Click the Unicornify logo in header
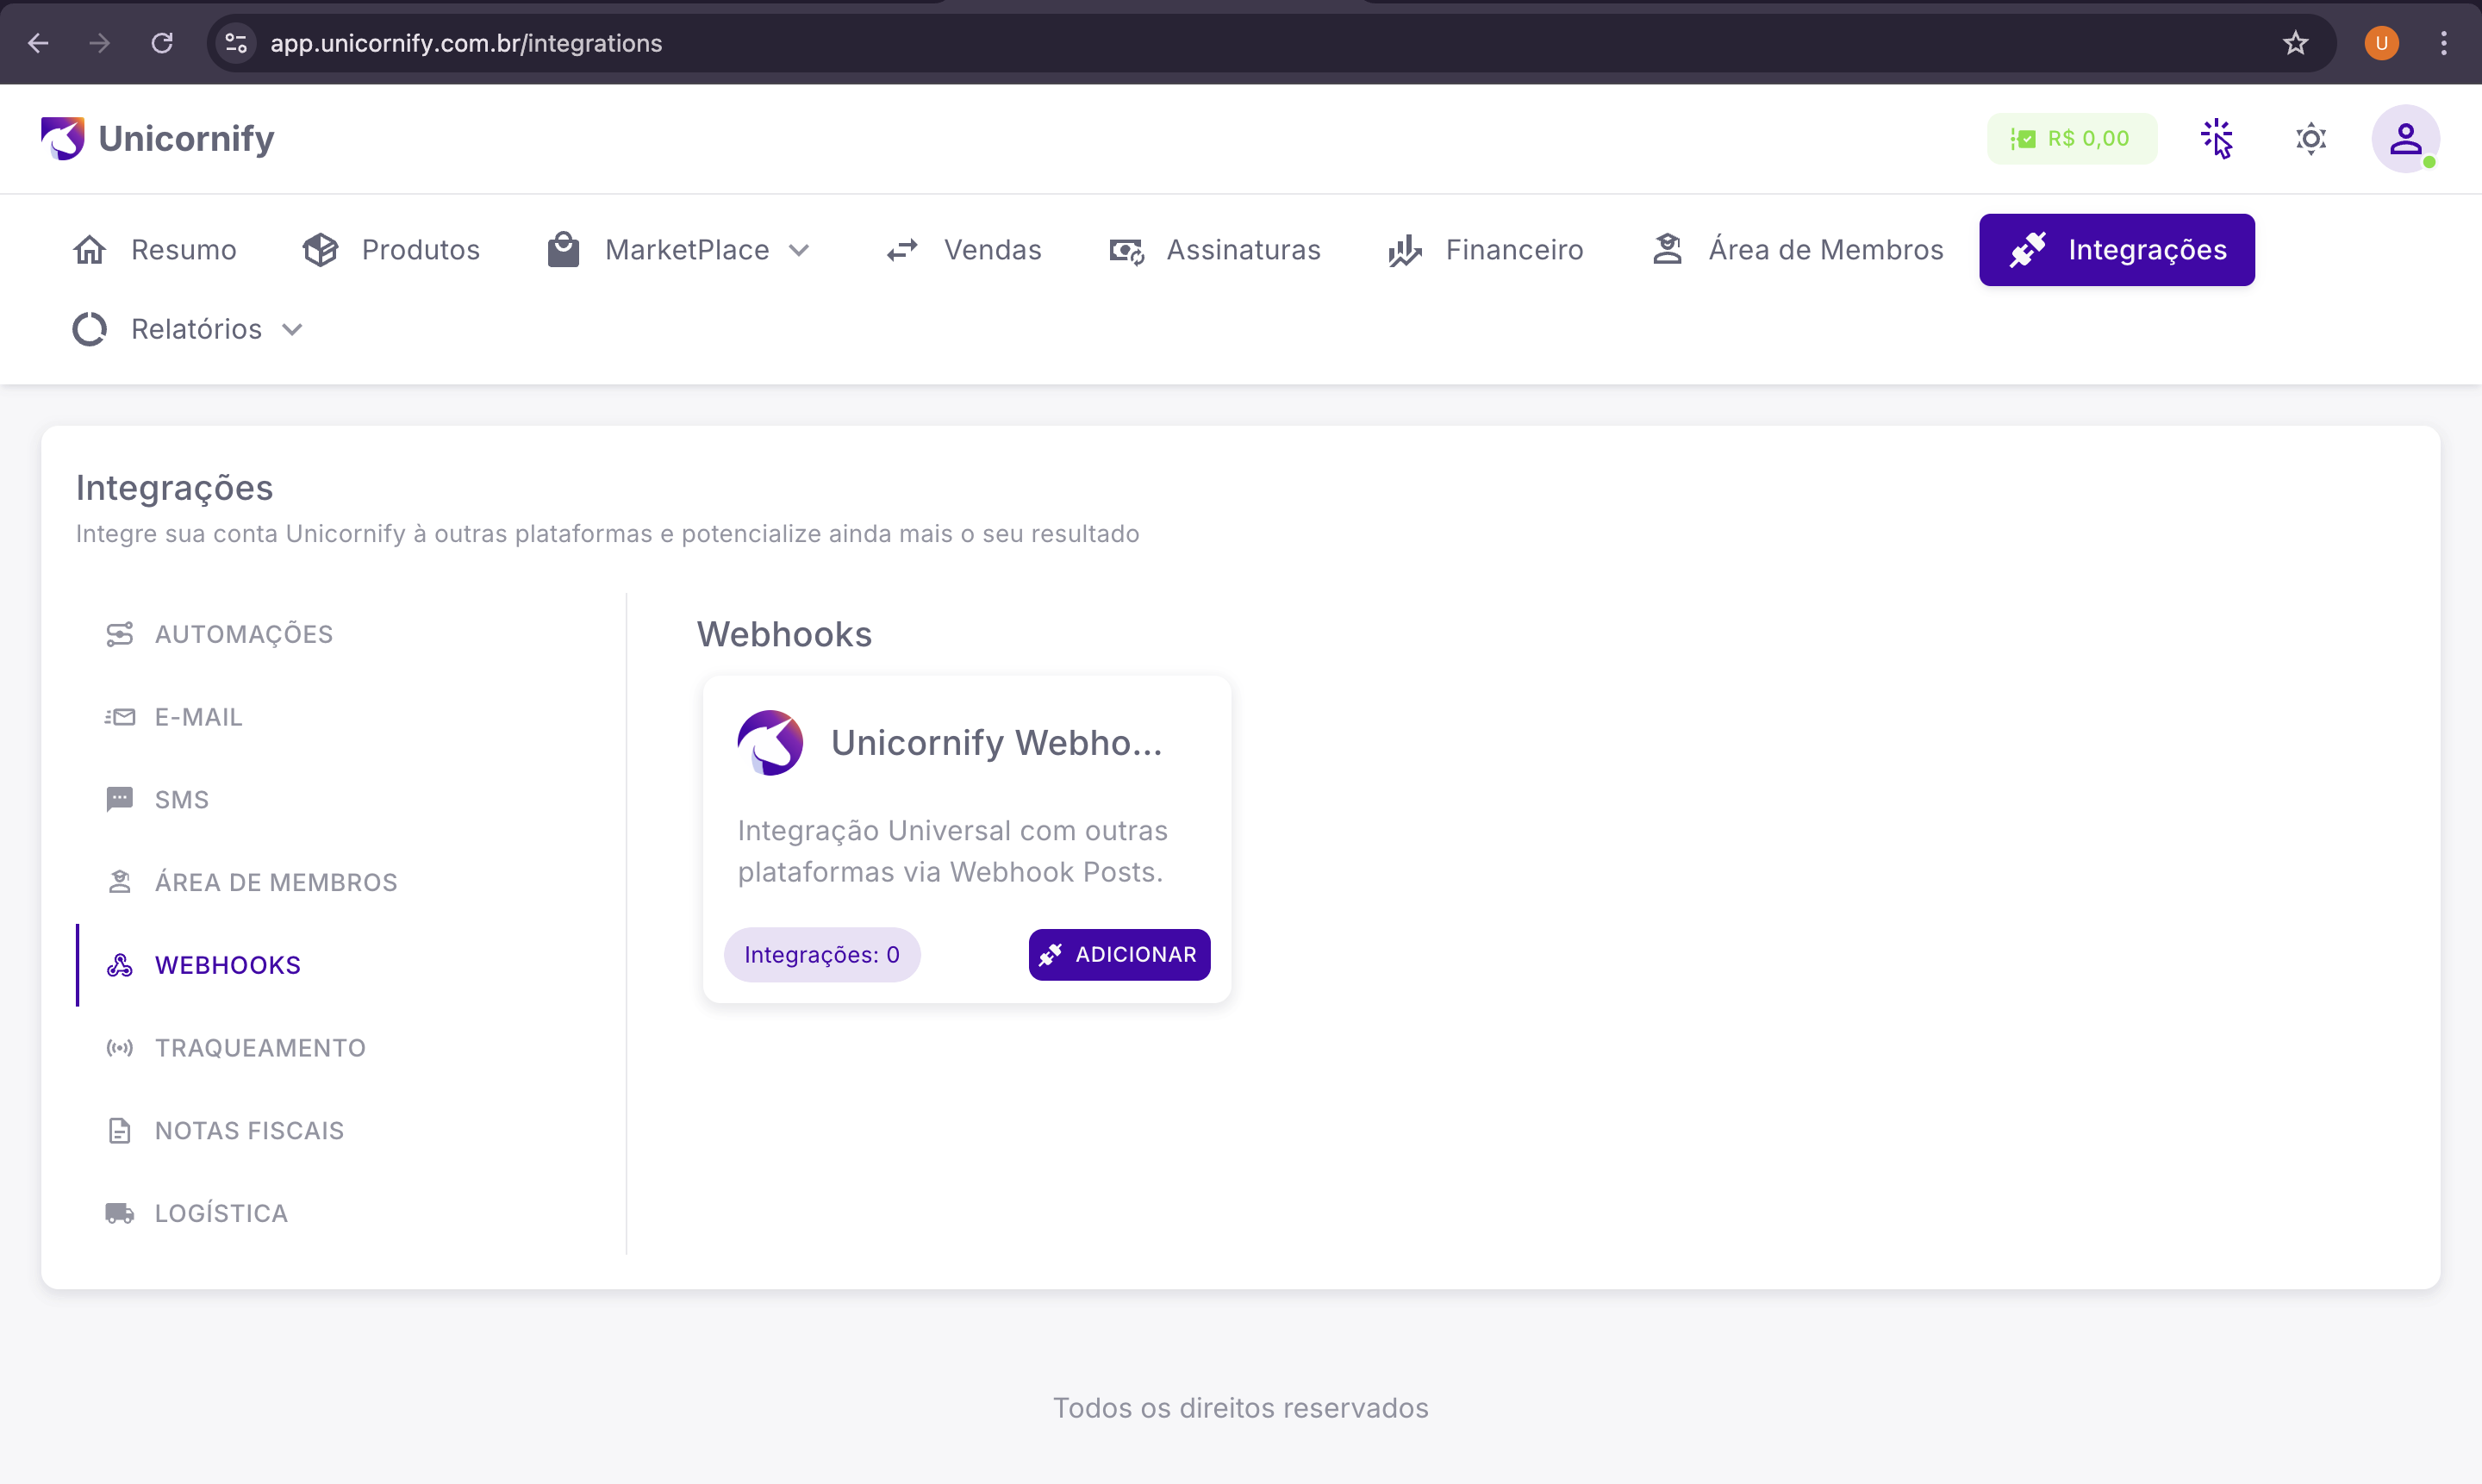Viewport: 2482px width, 1484px height. [158, 138]
